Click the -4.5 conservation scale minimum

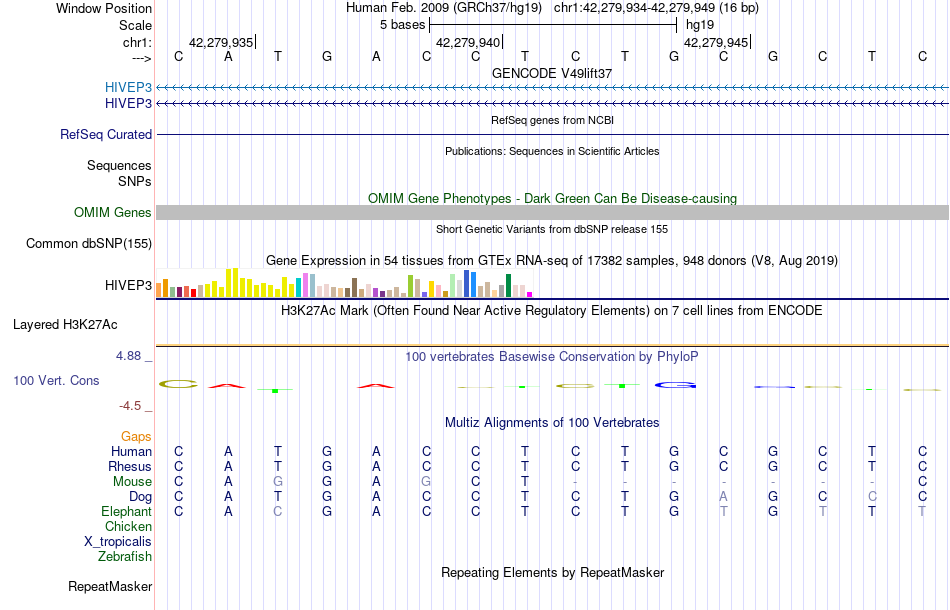(130, 406)
